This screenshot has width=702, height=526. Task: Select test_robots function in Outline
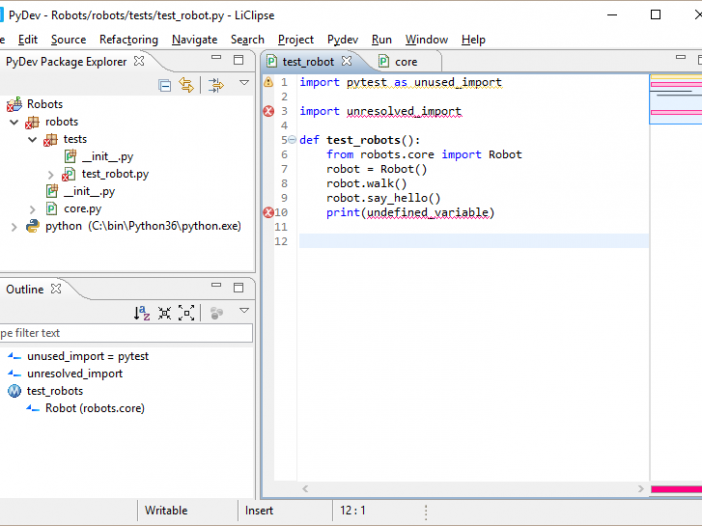55,391
